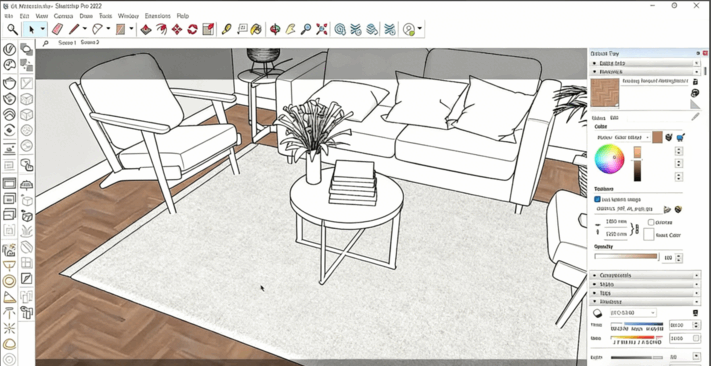
Task: Collapse the Entity Info panel
Action: pyautogui.click(x=646, y=63)
